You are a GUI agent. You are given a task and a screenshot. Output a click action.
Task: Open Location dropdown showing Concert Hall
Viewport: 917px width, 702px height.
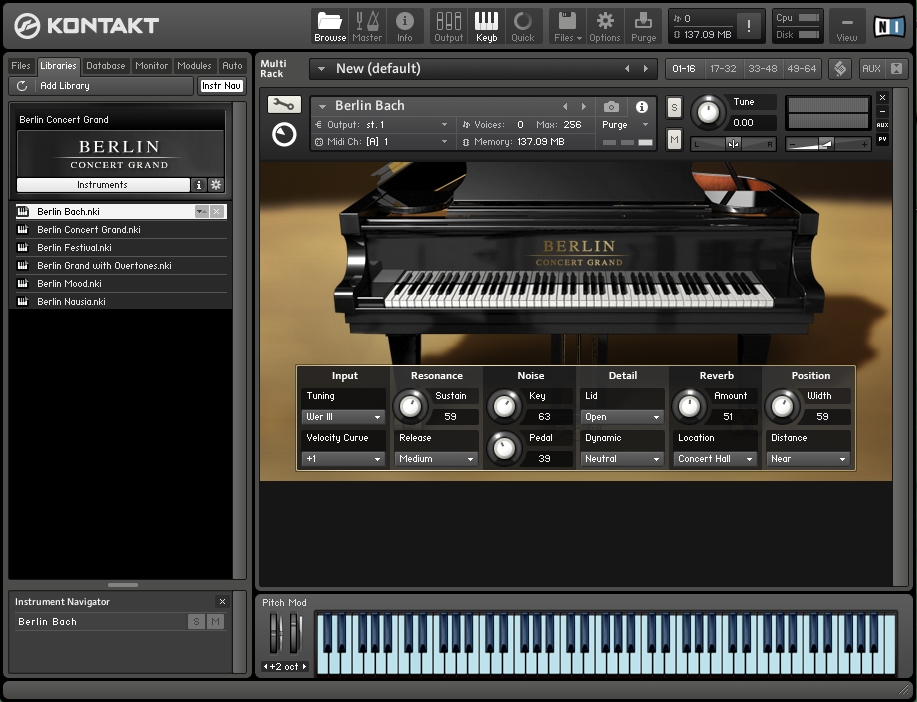point(715,459)
